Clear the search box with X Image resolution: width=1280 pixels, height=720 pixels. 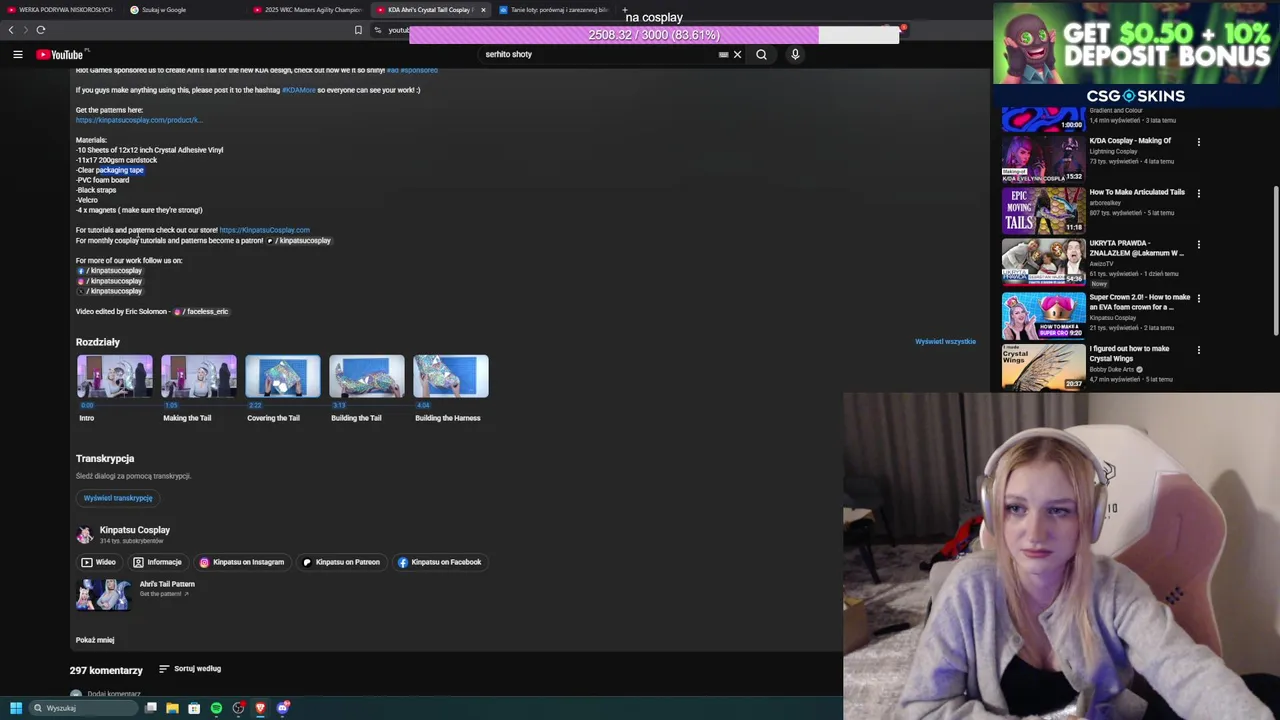(738, 55)
